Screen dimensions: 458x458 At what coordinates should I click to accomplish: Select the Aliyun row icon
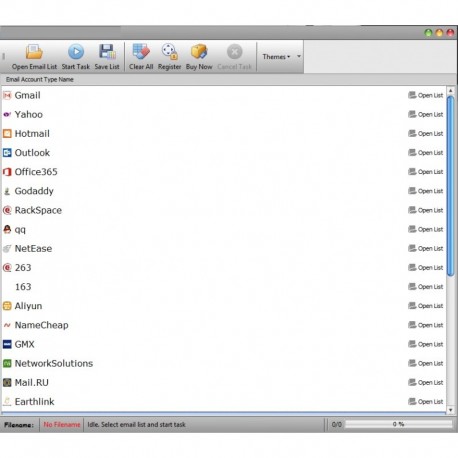coord(7,306)
